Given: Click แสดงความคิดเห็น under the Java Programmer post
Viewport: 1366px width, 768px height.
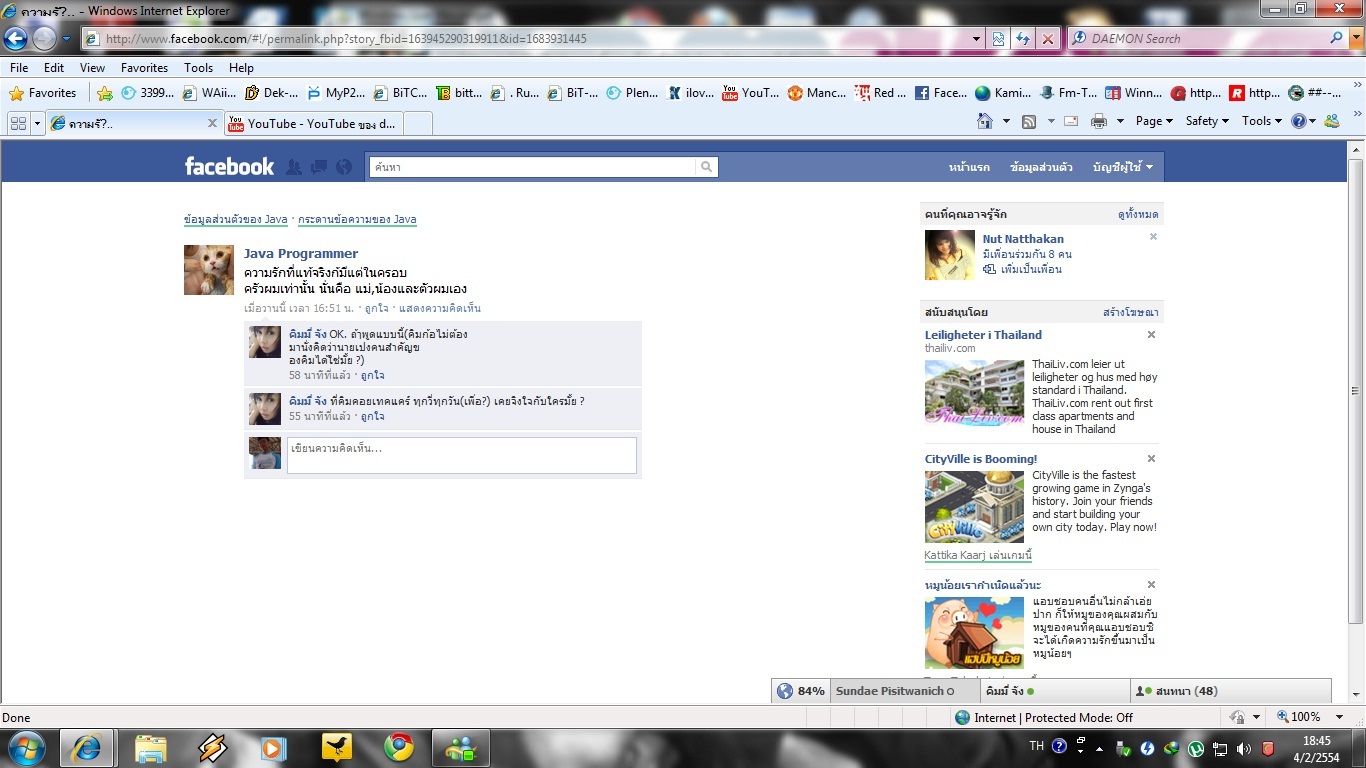Looking at the screenshot, I should click(440, 308).
